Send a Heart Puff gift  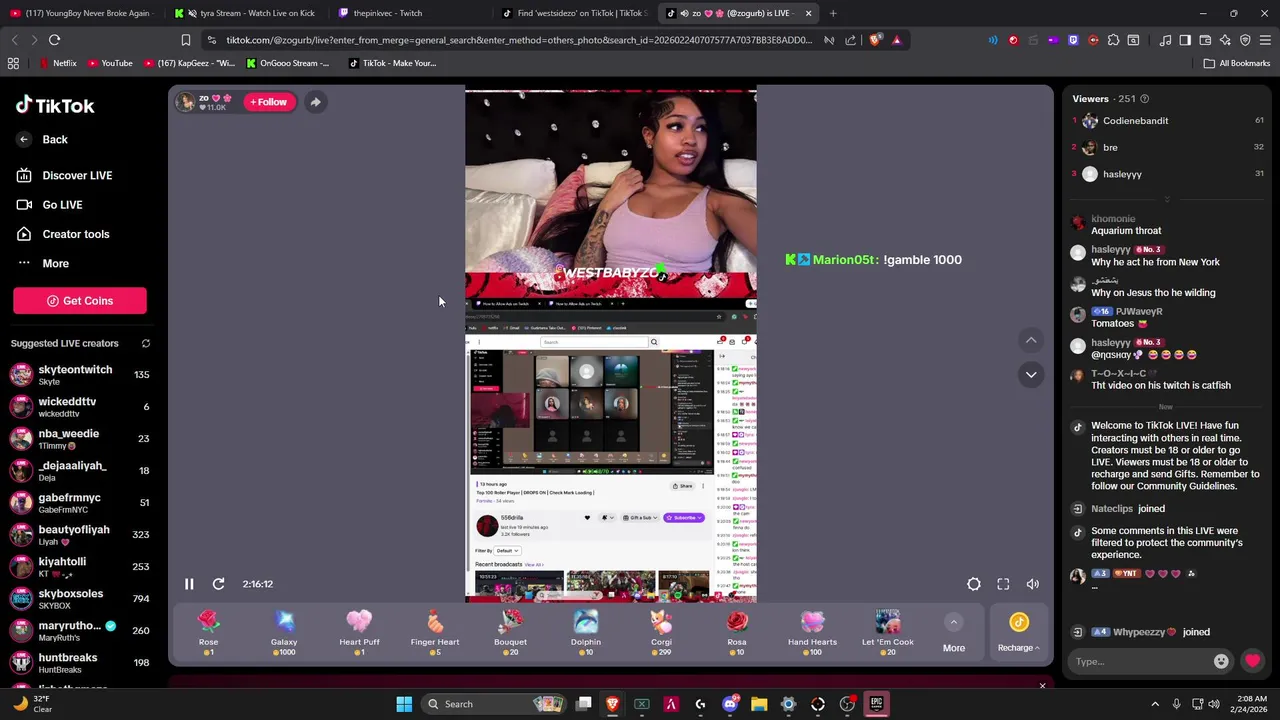(359, 632)
